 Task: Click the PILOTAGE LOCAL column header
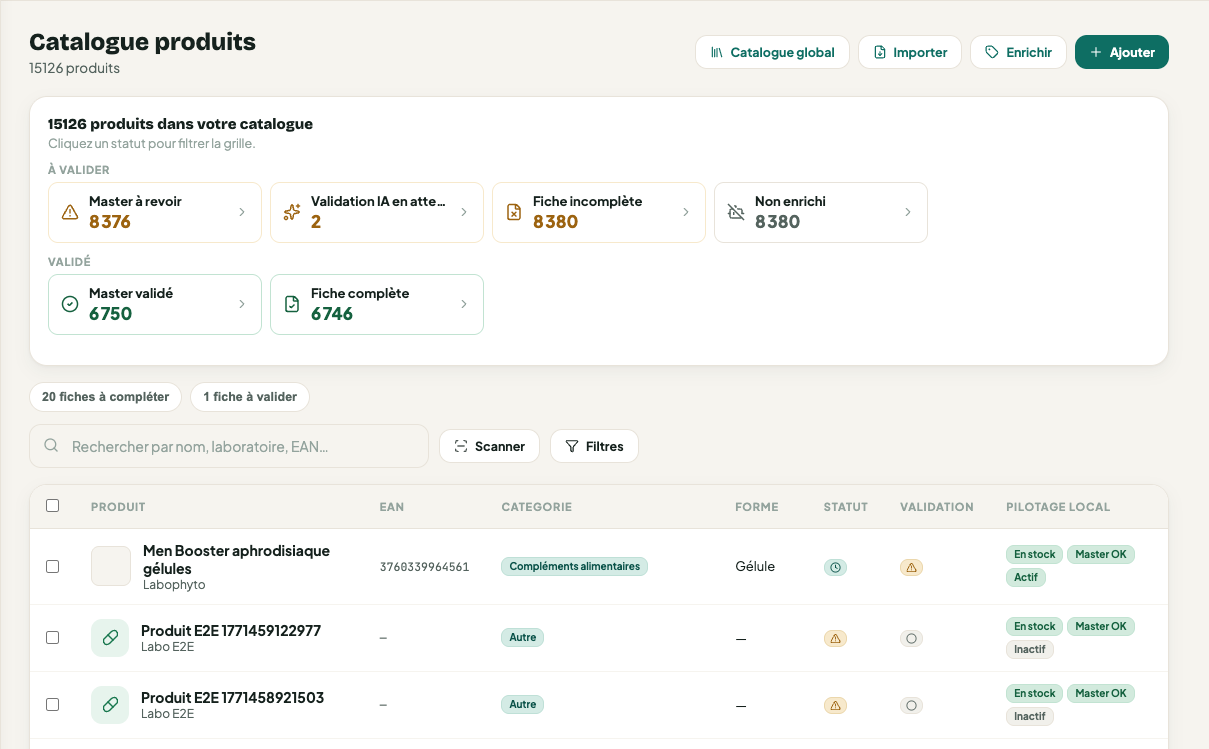[x=1058, y=507]
